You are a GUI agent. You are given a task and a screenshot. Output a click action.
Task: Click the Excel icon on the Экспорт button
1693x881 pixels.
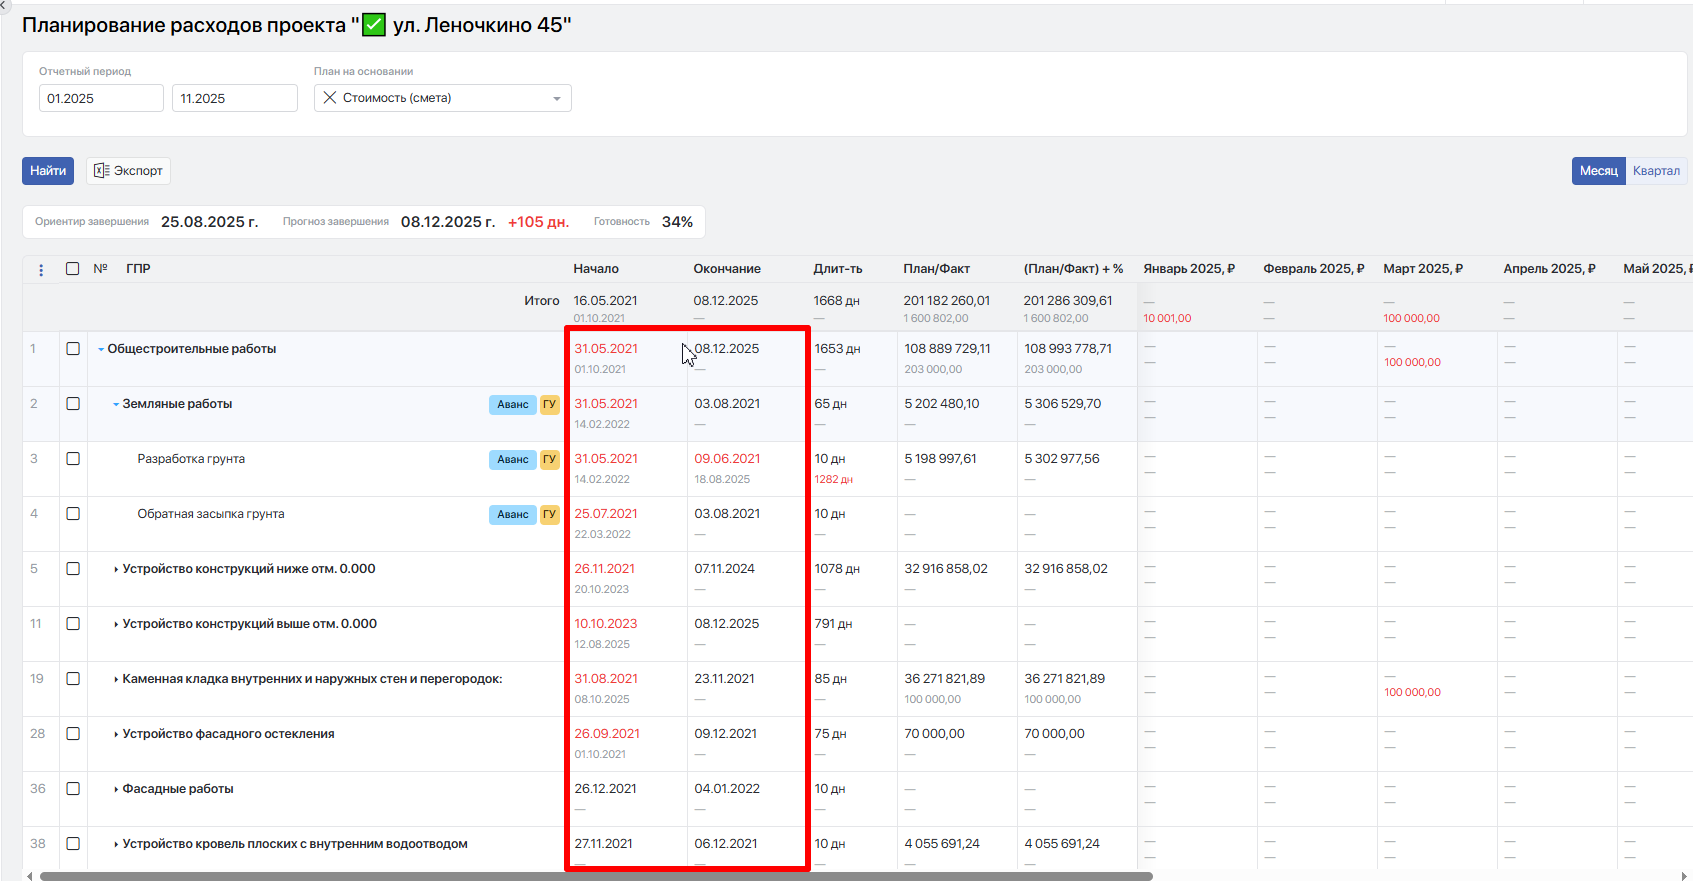pyautogui.click(x=101, y=171)
